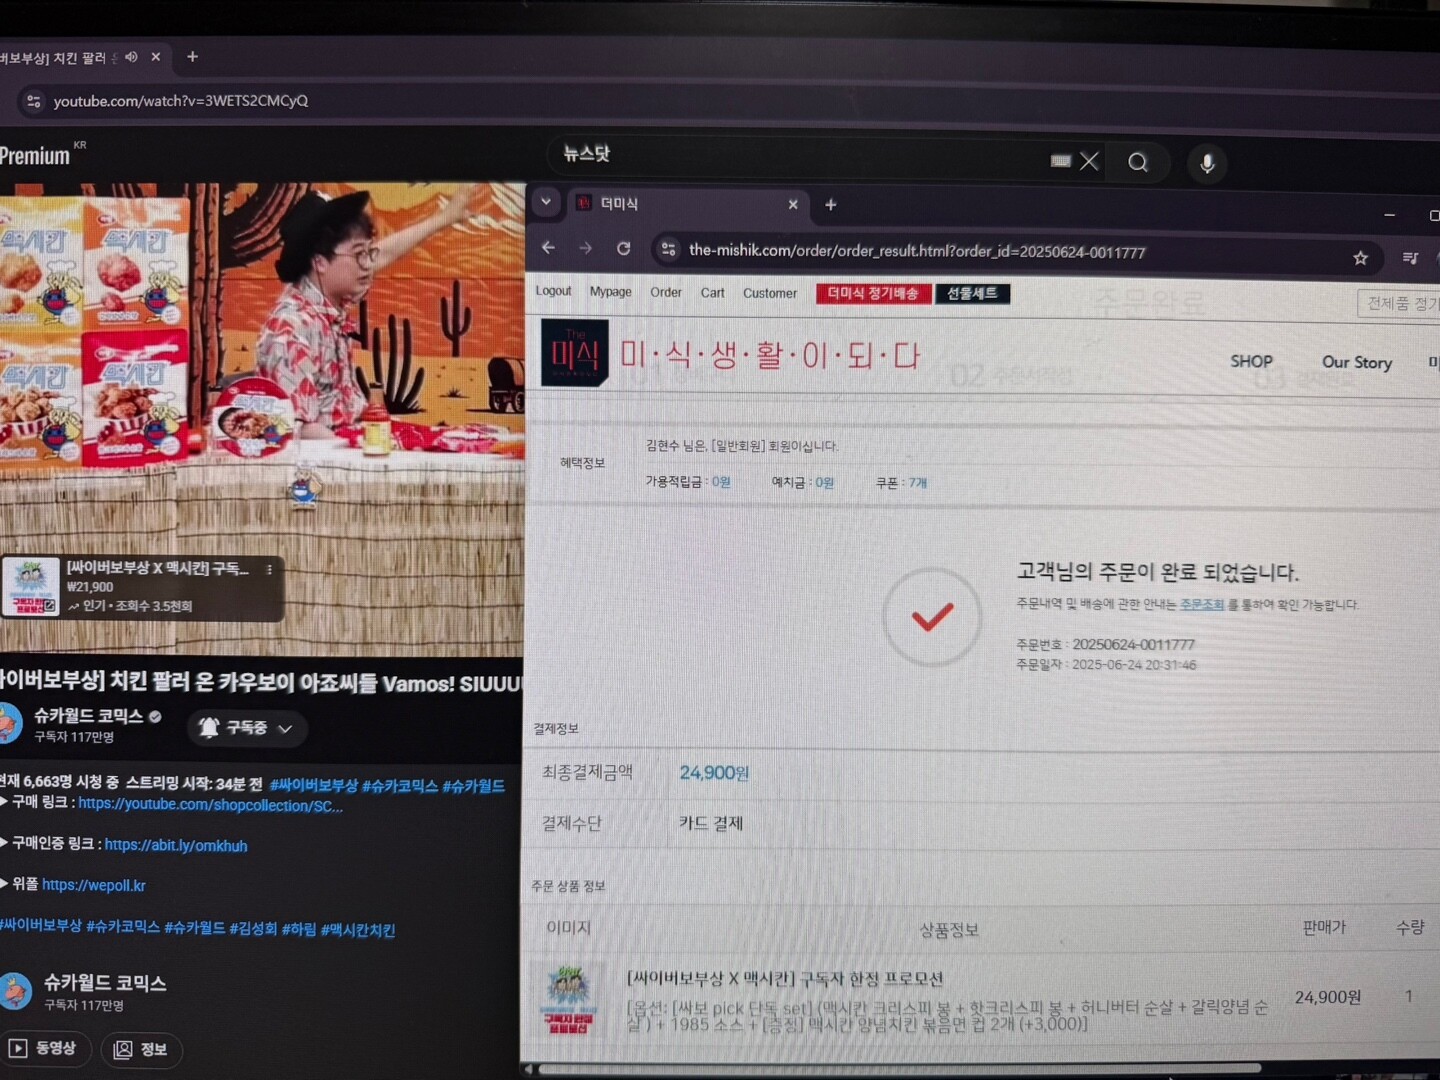Viewport: 1440px width, 1080px height.
Task: Open the youtube.com/shopcollection purchase link
Action: 210,805
